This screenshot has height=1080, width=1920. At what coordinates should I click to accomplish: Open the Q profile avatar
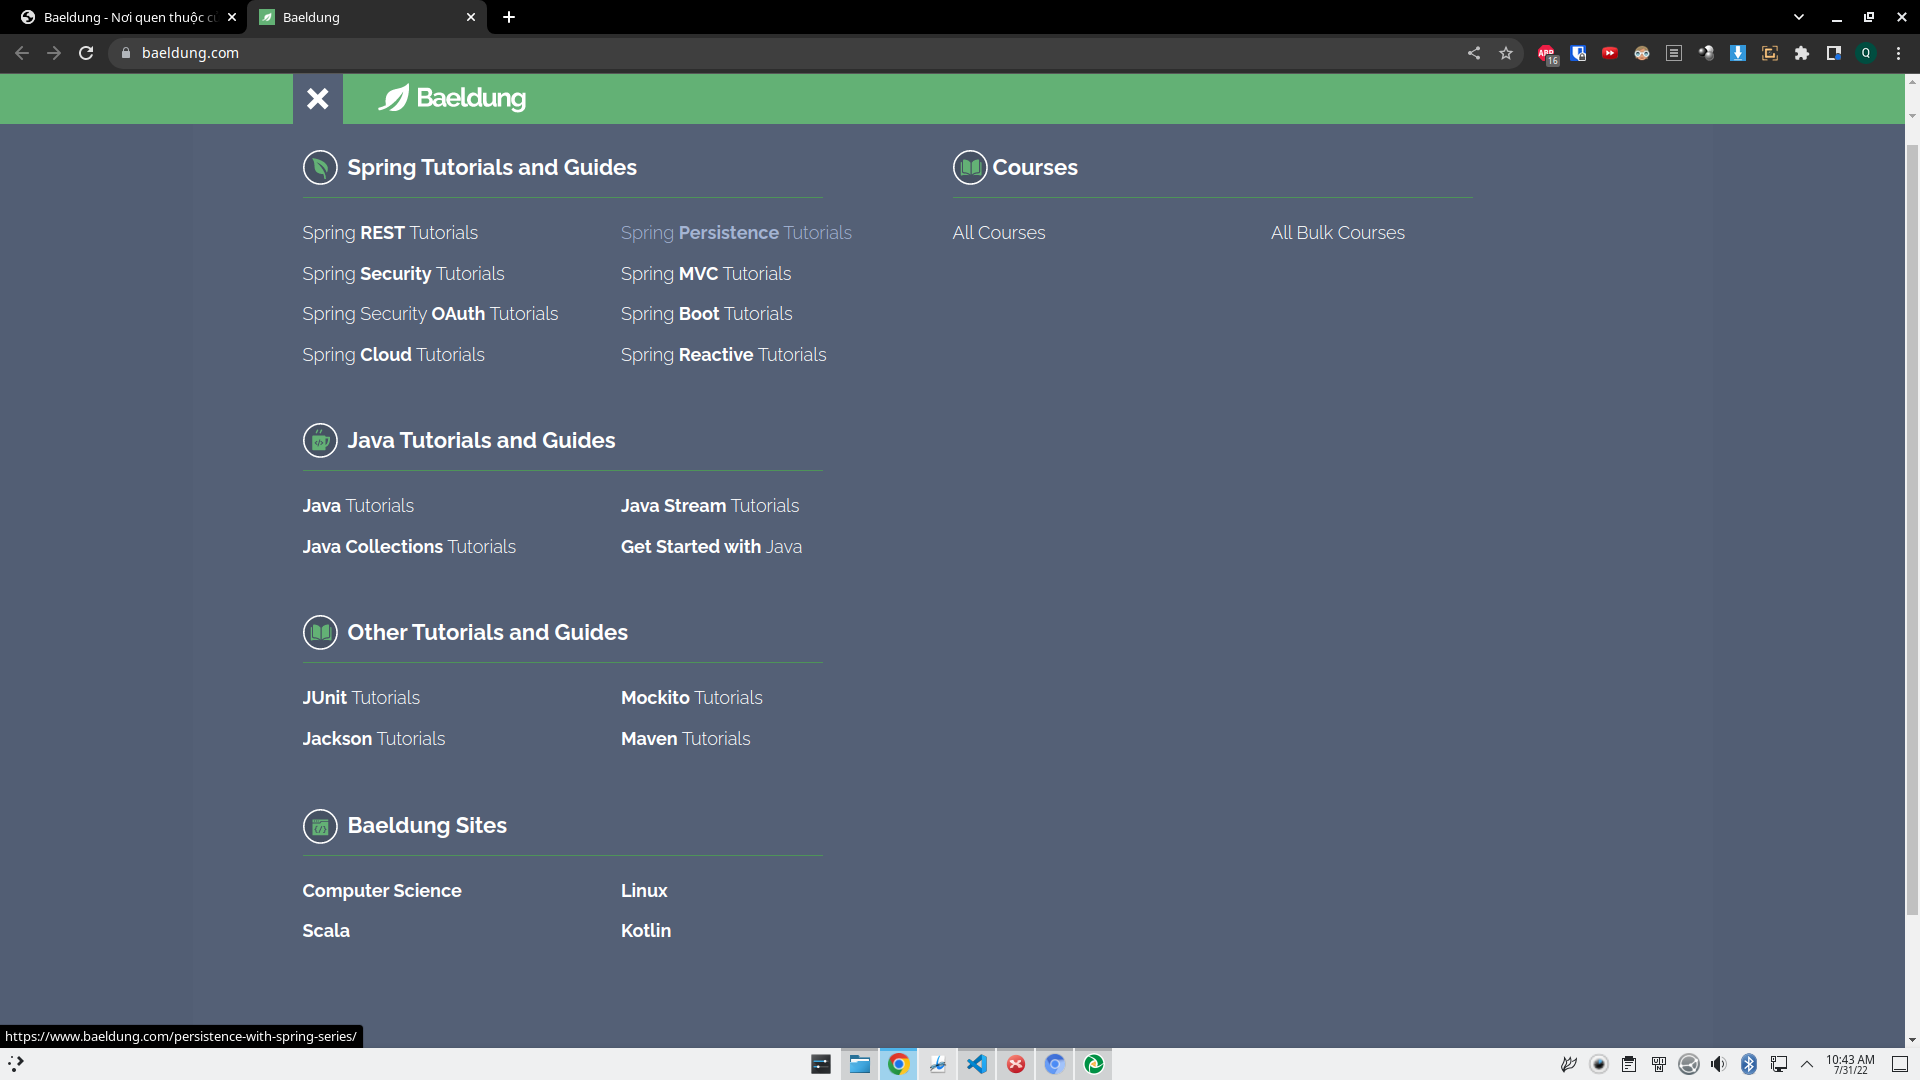(1866, 54)
